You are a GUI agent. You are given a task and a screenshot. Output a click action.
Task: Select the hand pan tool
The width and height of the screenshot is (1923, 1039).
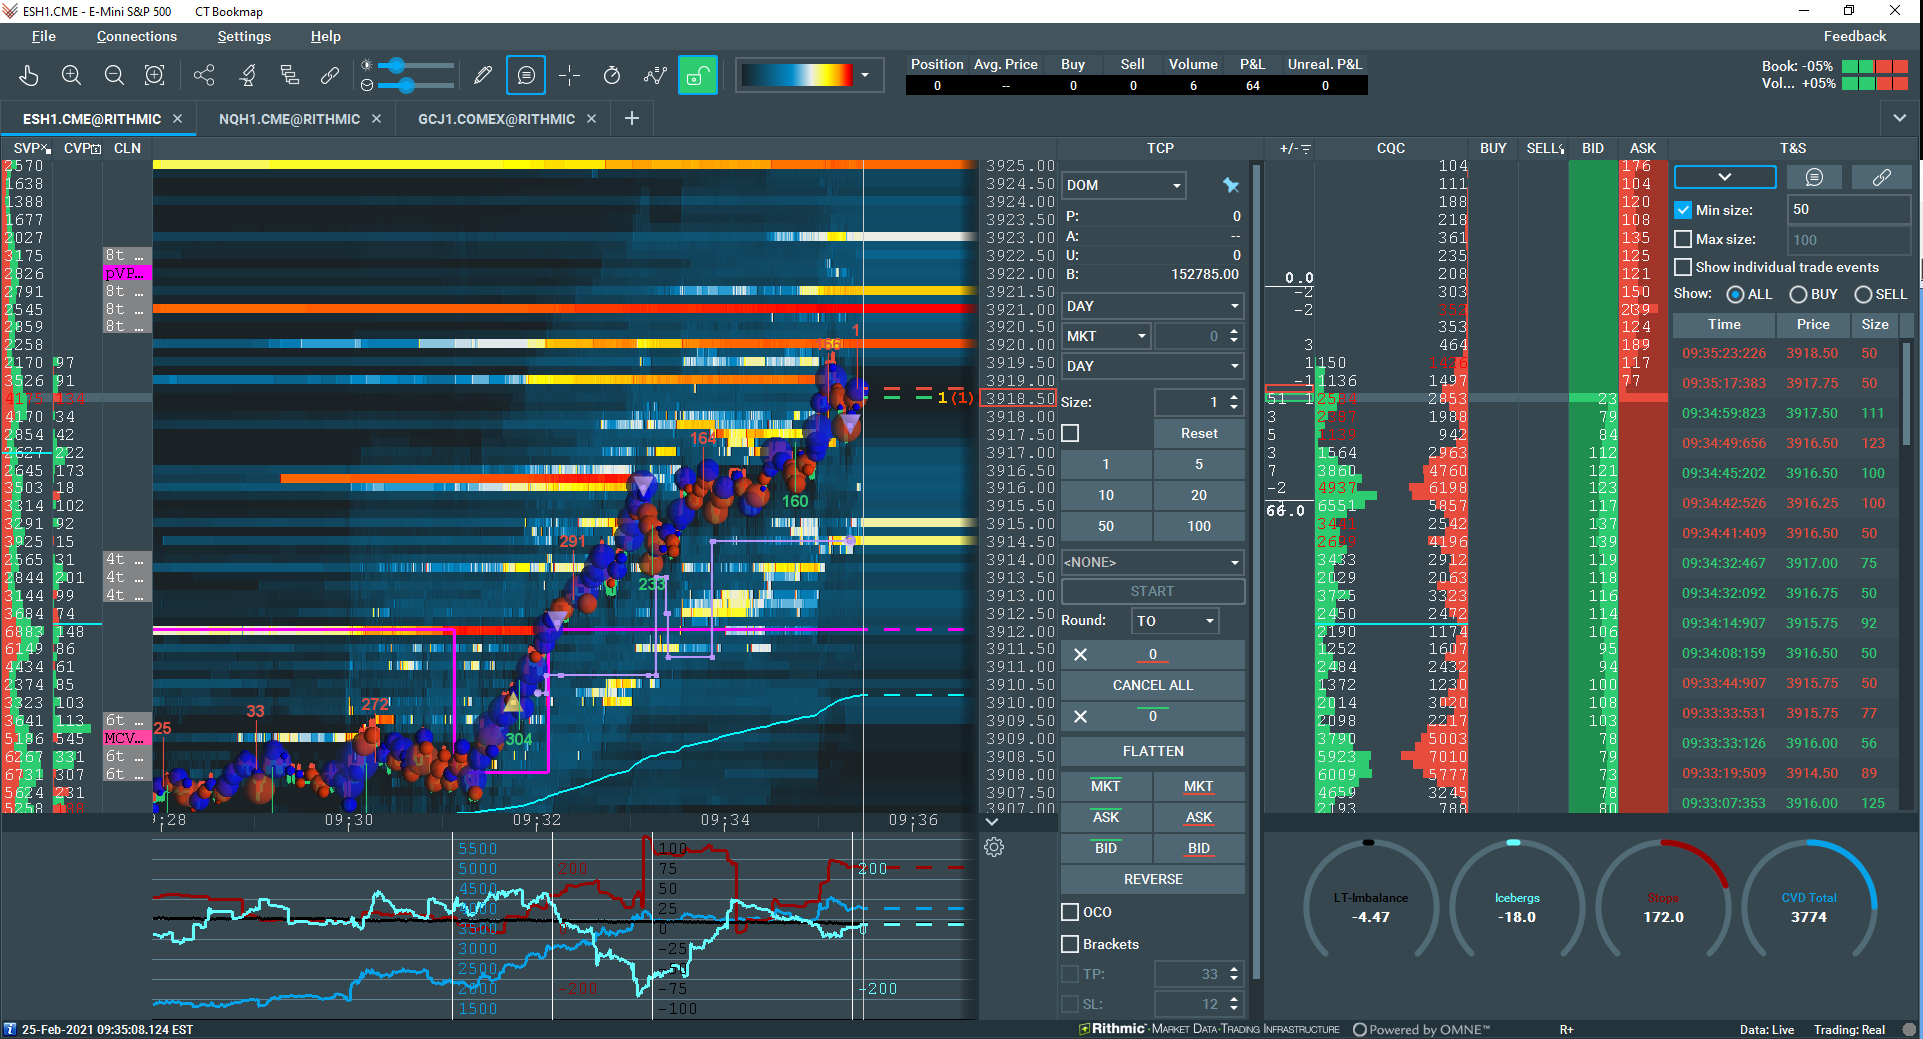click(29, 75)
